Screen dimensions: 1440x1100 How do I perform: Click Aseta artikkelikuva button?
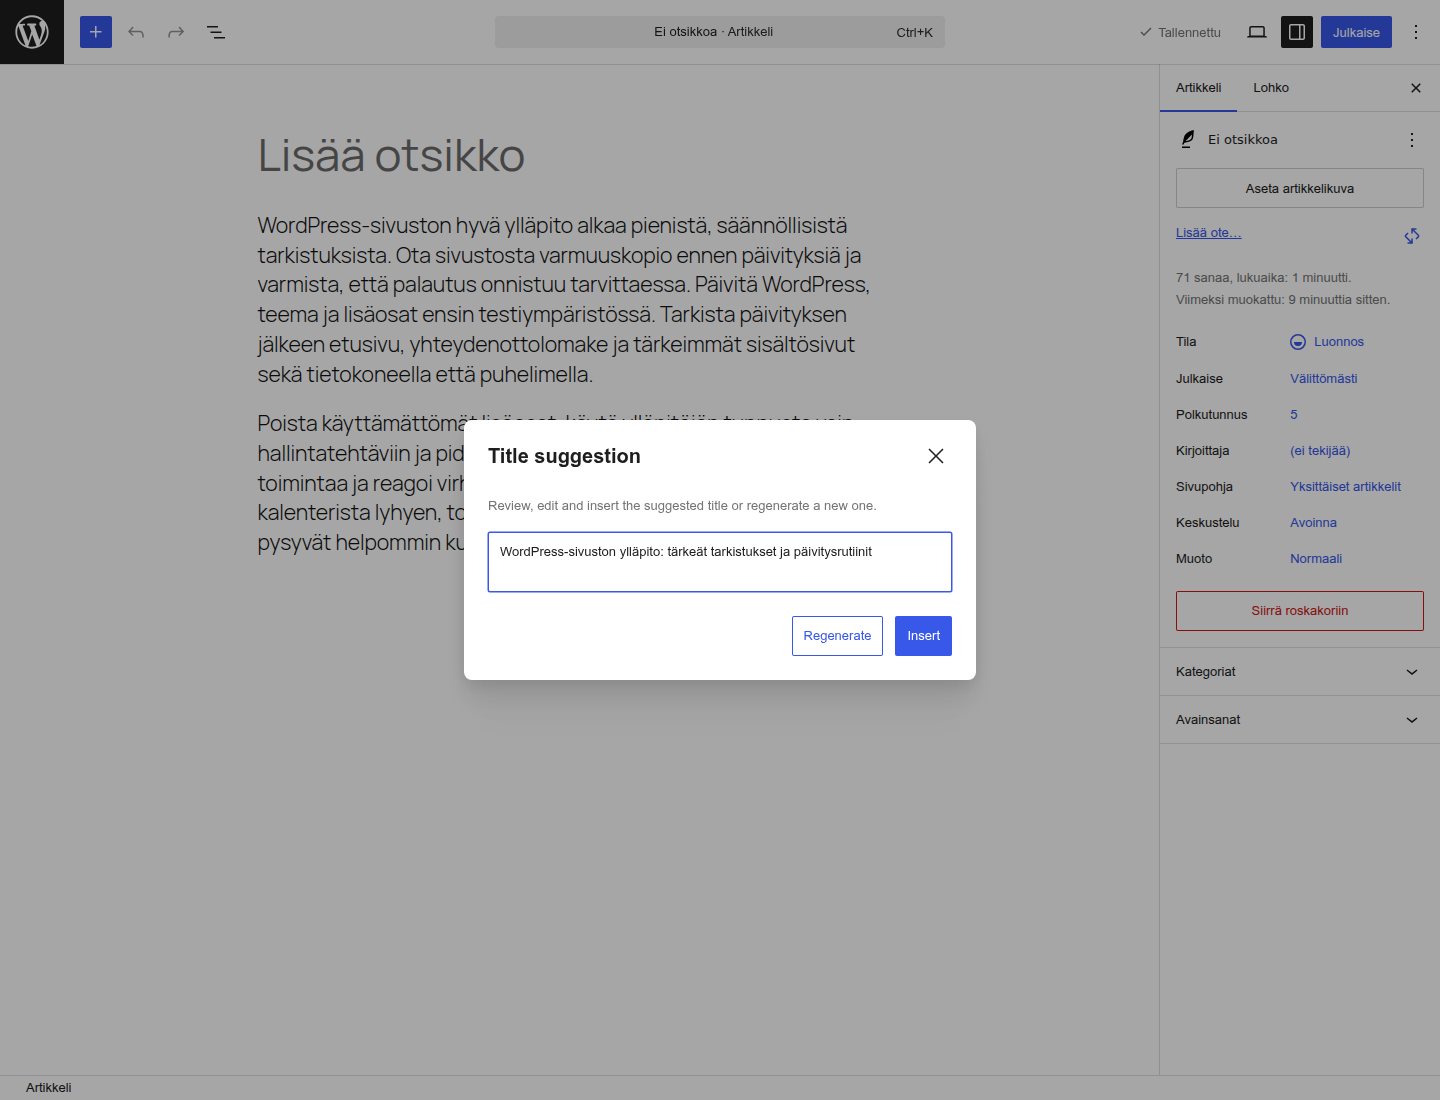[1300, 188]
